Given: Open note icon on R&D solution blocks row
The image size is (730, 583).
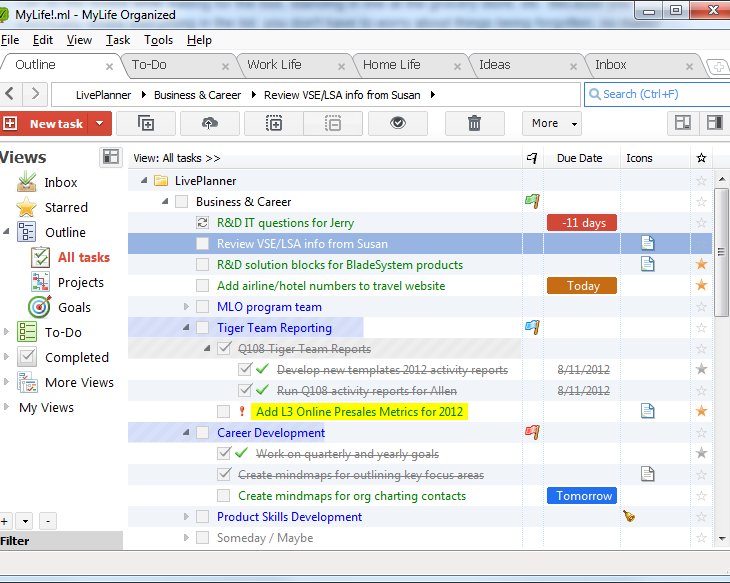Looking at the screenshot, I should coord(648,264).
